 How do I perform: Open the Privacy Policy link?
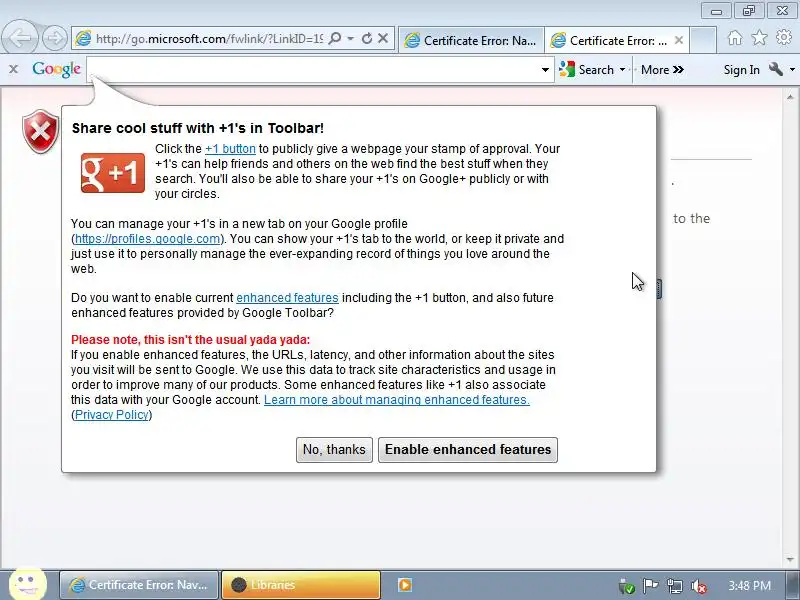[112, 414]
